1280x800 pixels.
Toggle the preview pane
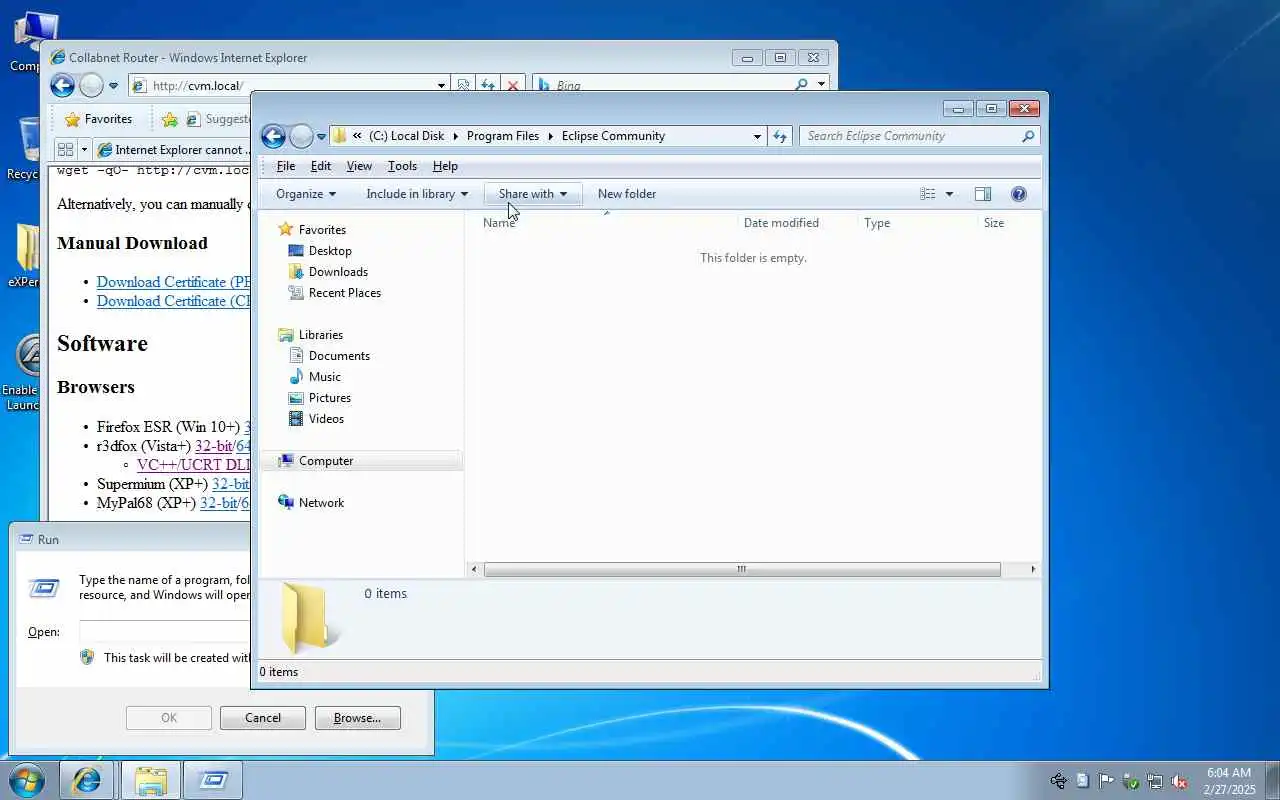tap(982, 194)
